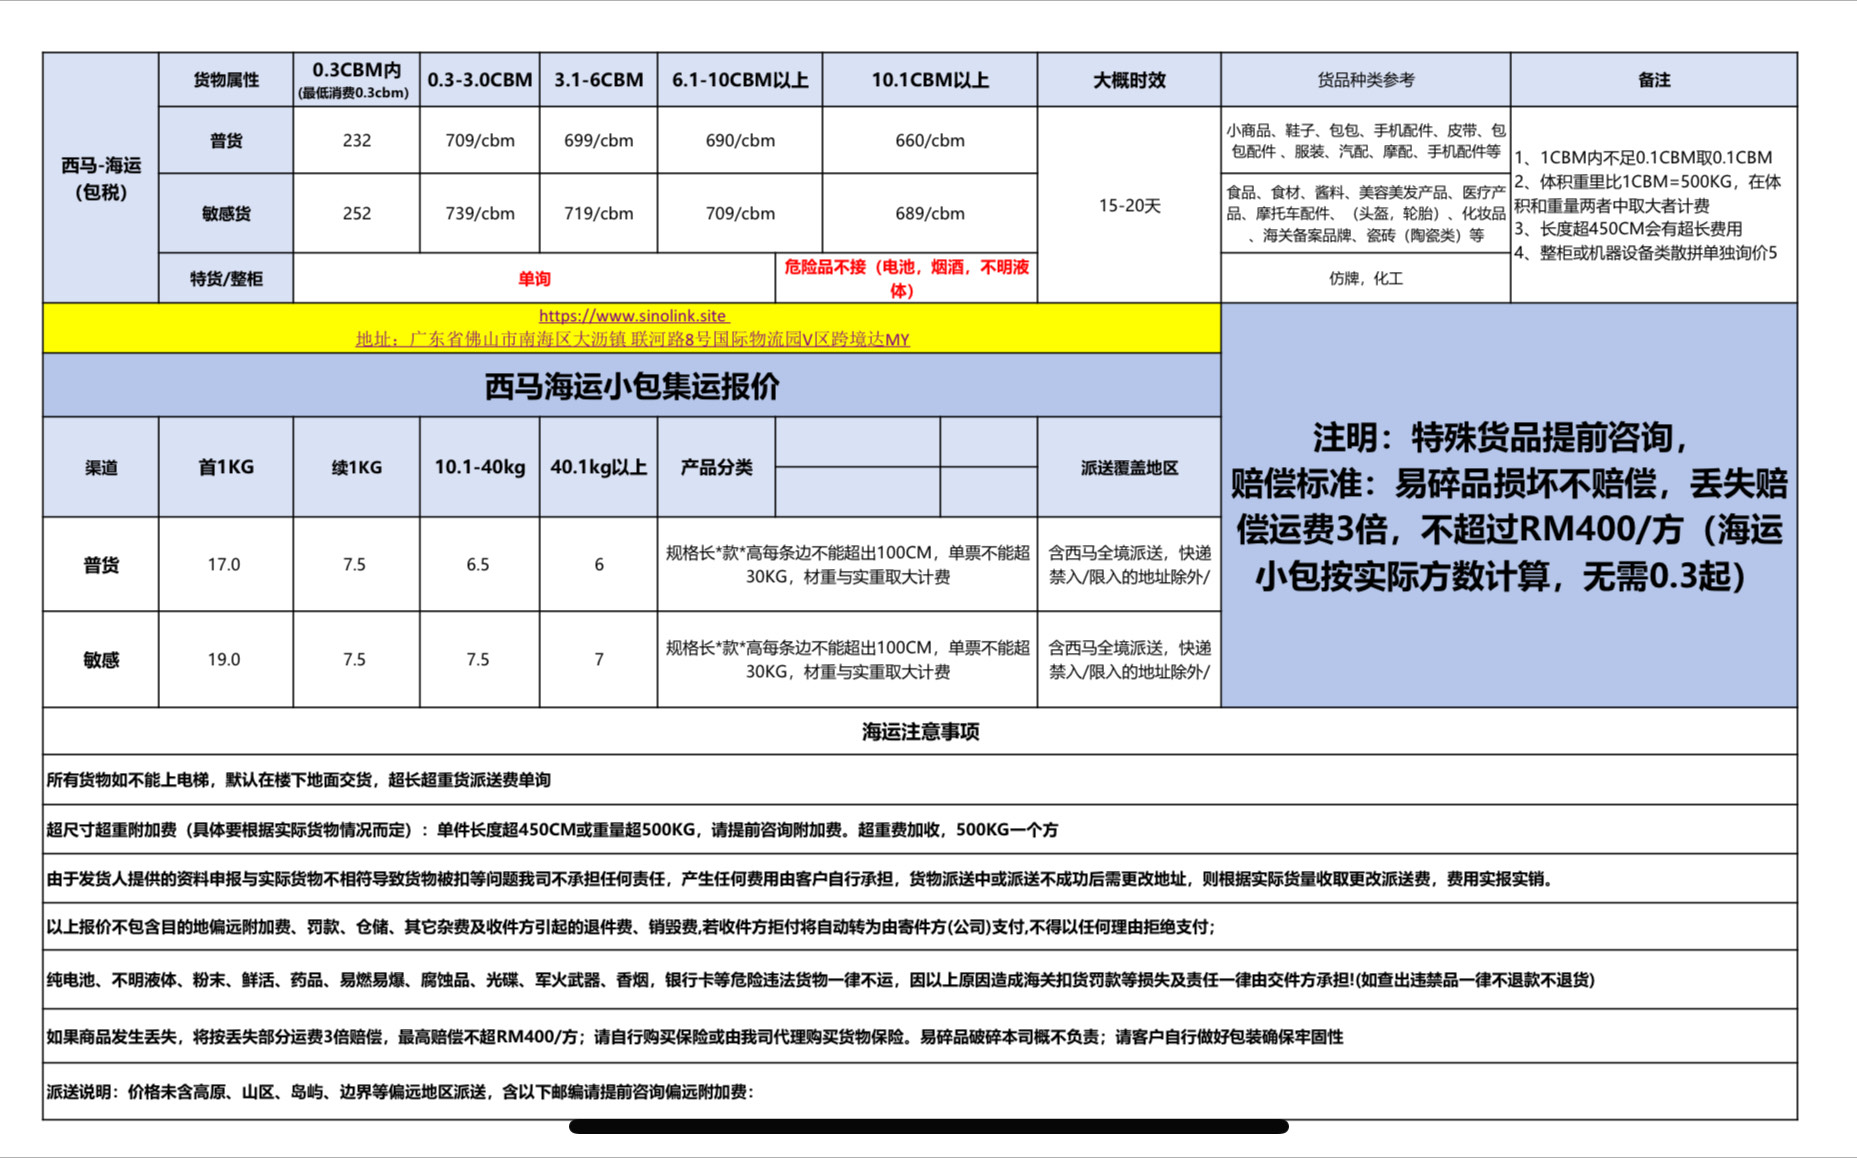Click the red 单询 cell
The image size is (1857, 1158).
[534, 279]
